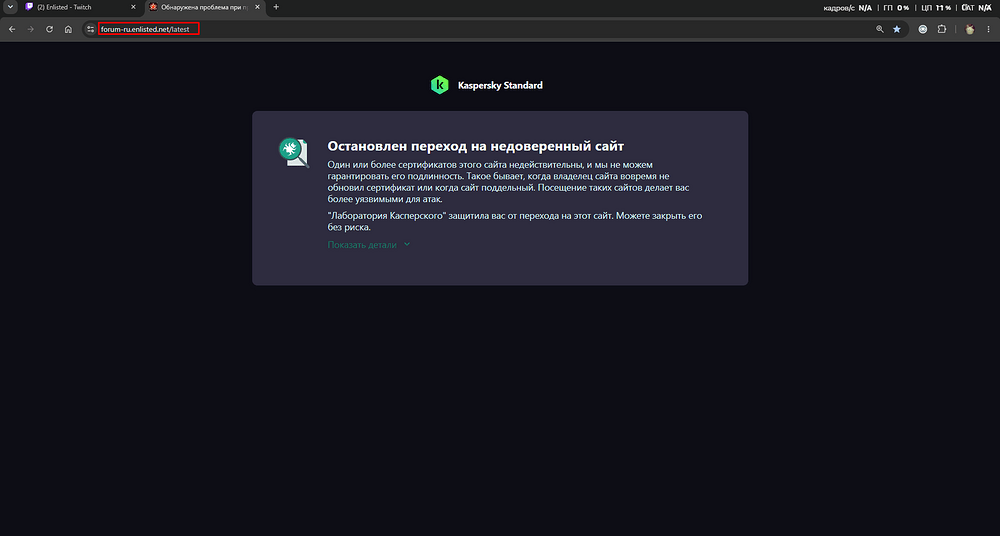
Task: Open the Extensions puzzle menu
Action: click(942, 29)
